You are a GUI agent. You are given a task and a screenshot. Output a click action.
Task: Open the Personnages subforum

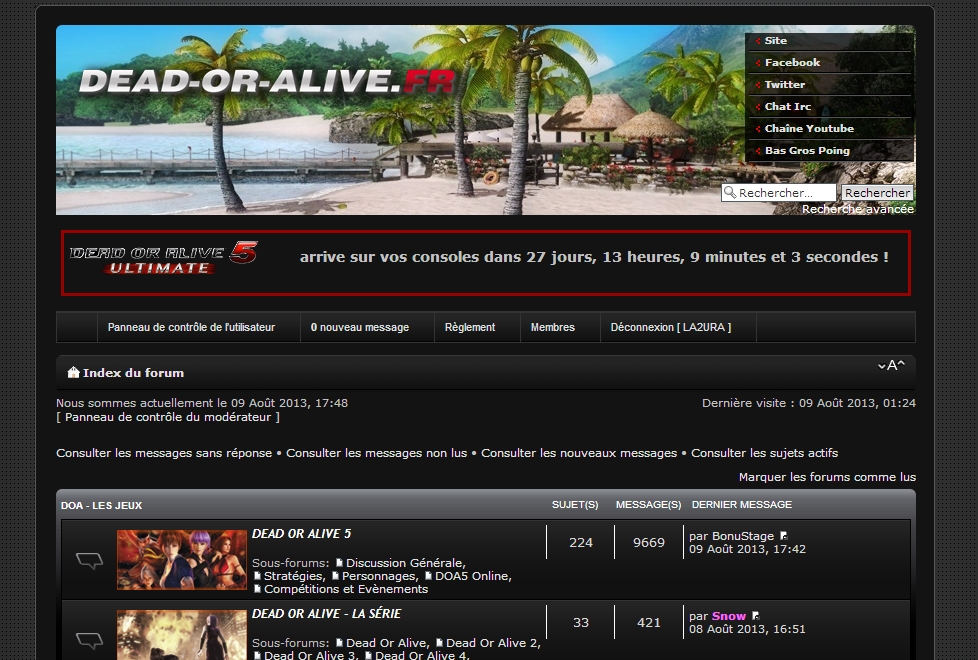point(380,576)
